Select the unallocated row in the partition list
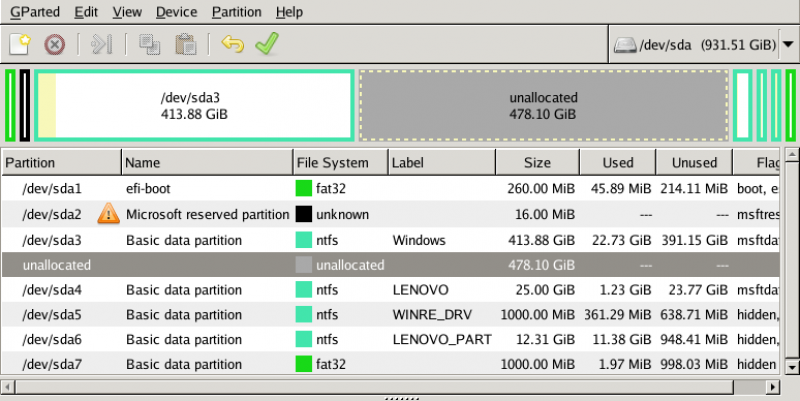Viewport: 800px width, 401px height. tap(390, 265)
